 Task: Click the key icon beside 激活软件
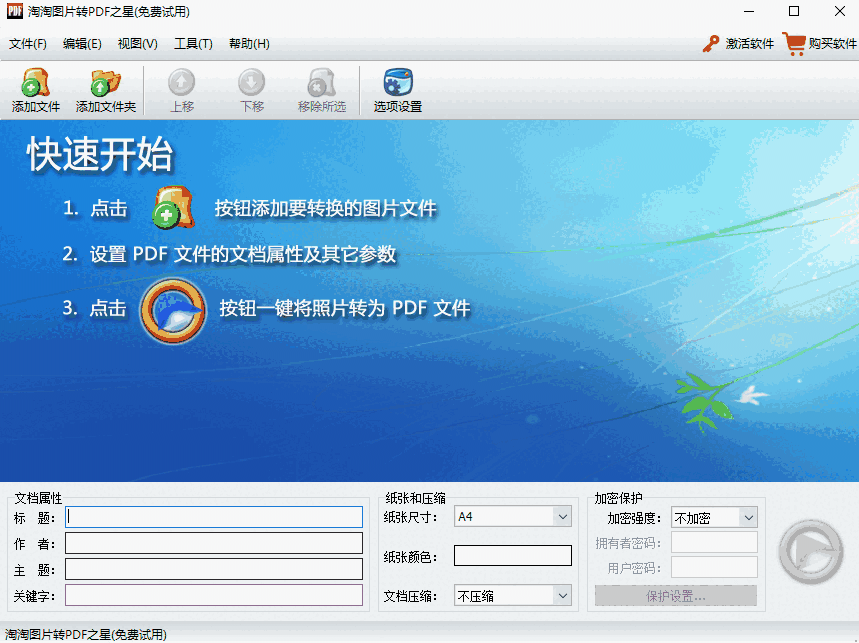click(x=706, y=44)
